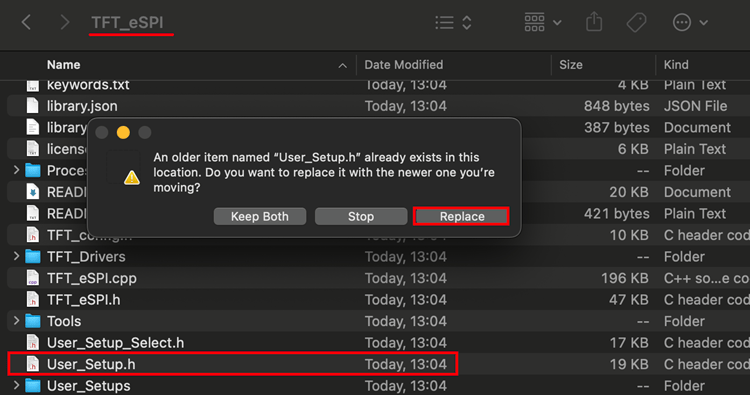The image size is (750, 395).
Task: Expand the Tools folder arrow
Action: coord(16,321)
